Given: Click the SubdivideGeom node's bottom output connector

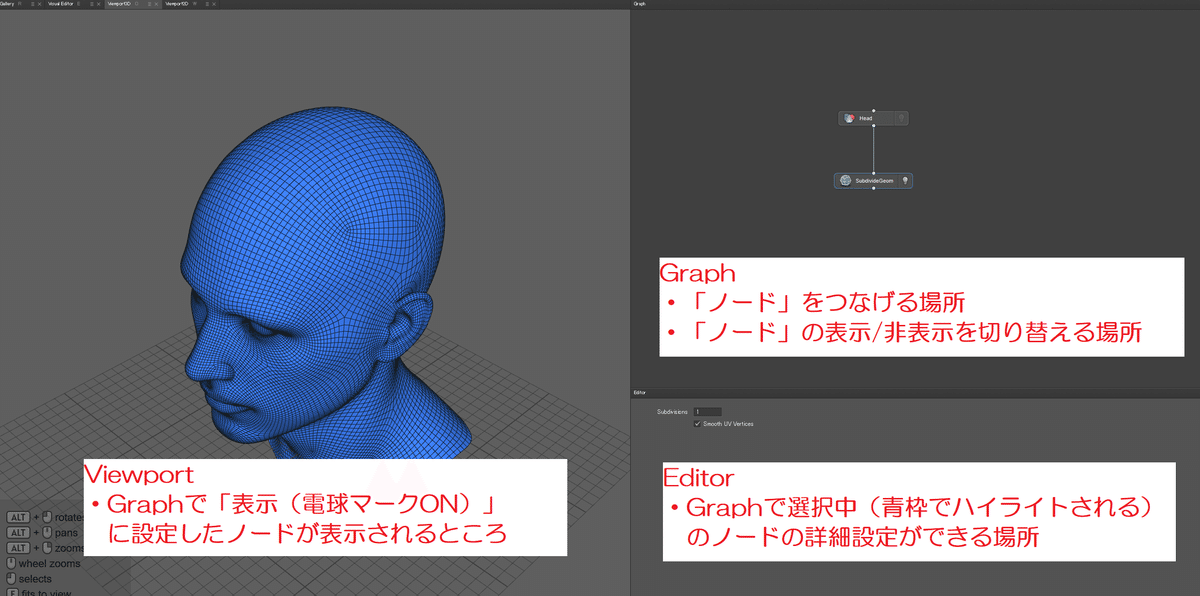Looking at the screenshot, I should [x=873, y=190].
